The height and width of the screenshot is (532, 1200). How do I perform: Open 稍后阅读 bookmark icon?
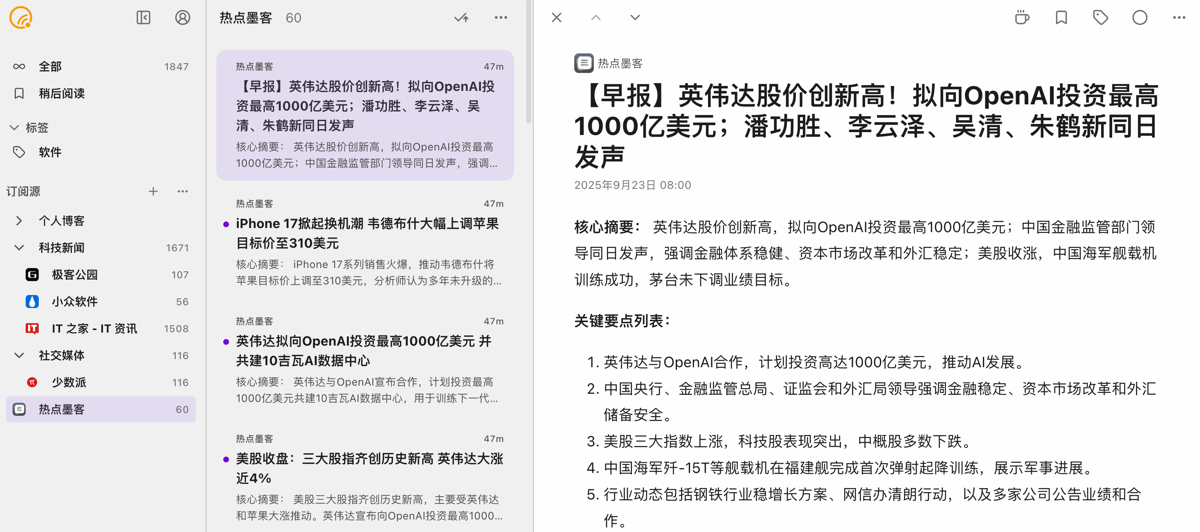coord(19,93)
